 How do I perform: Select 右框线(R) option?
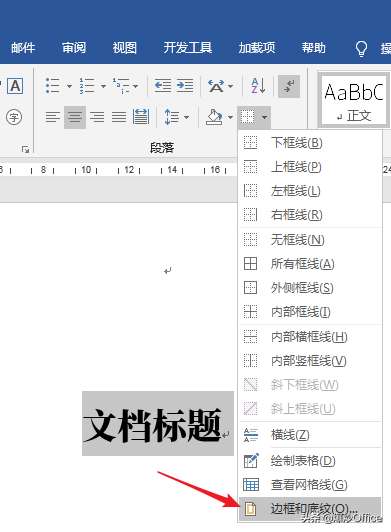pyautogui.click(x=310, y=215)
